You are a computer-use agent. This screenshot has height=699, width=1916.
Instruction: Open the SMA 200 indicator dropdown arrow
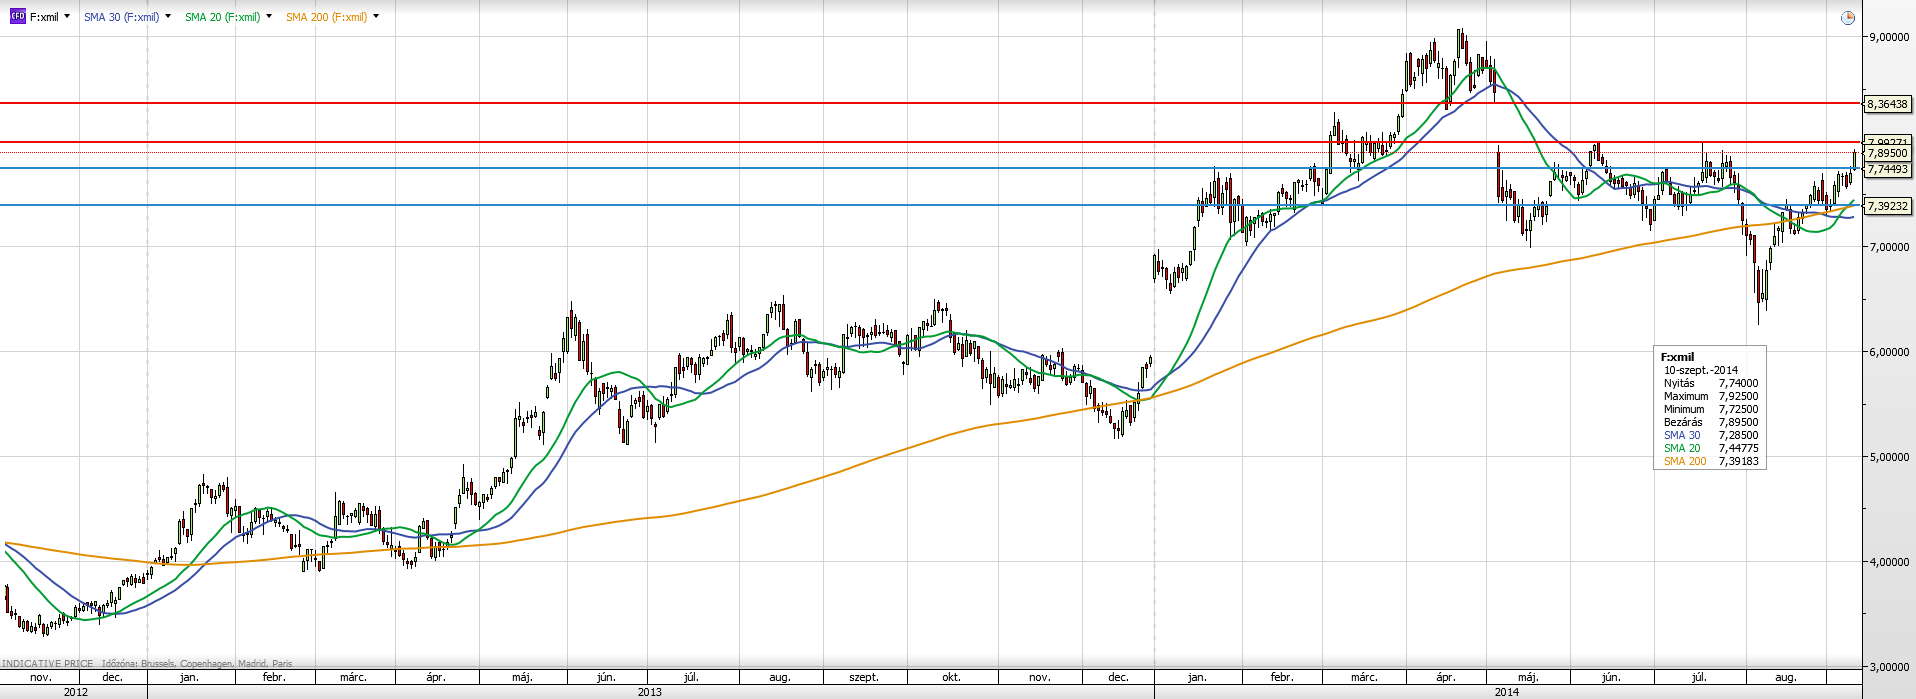[376, 16]
